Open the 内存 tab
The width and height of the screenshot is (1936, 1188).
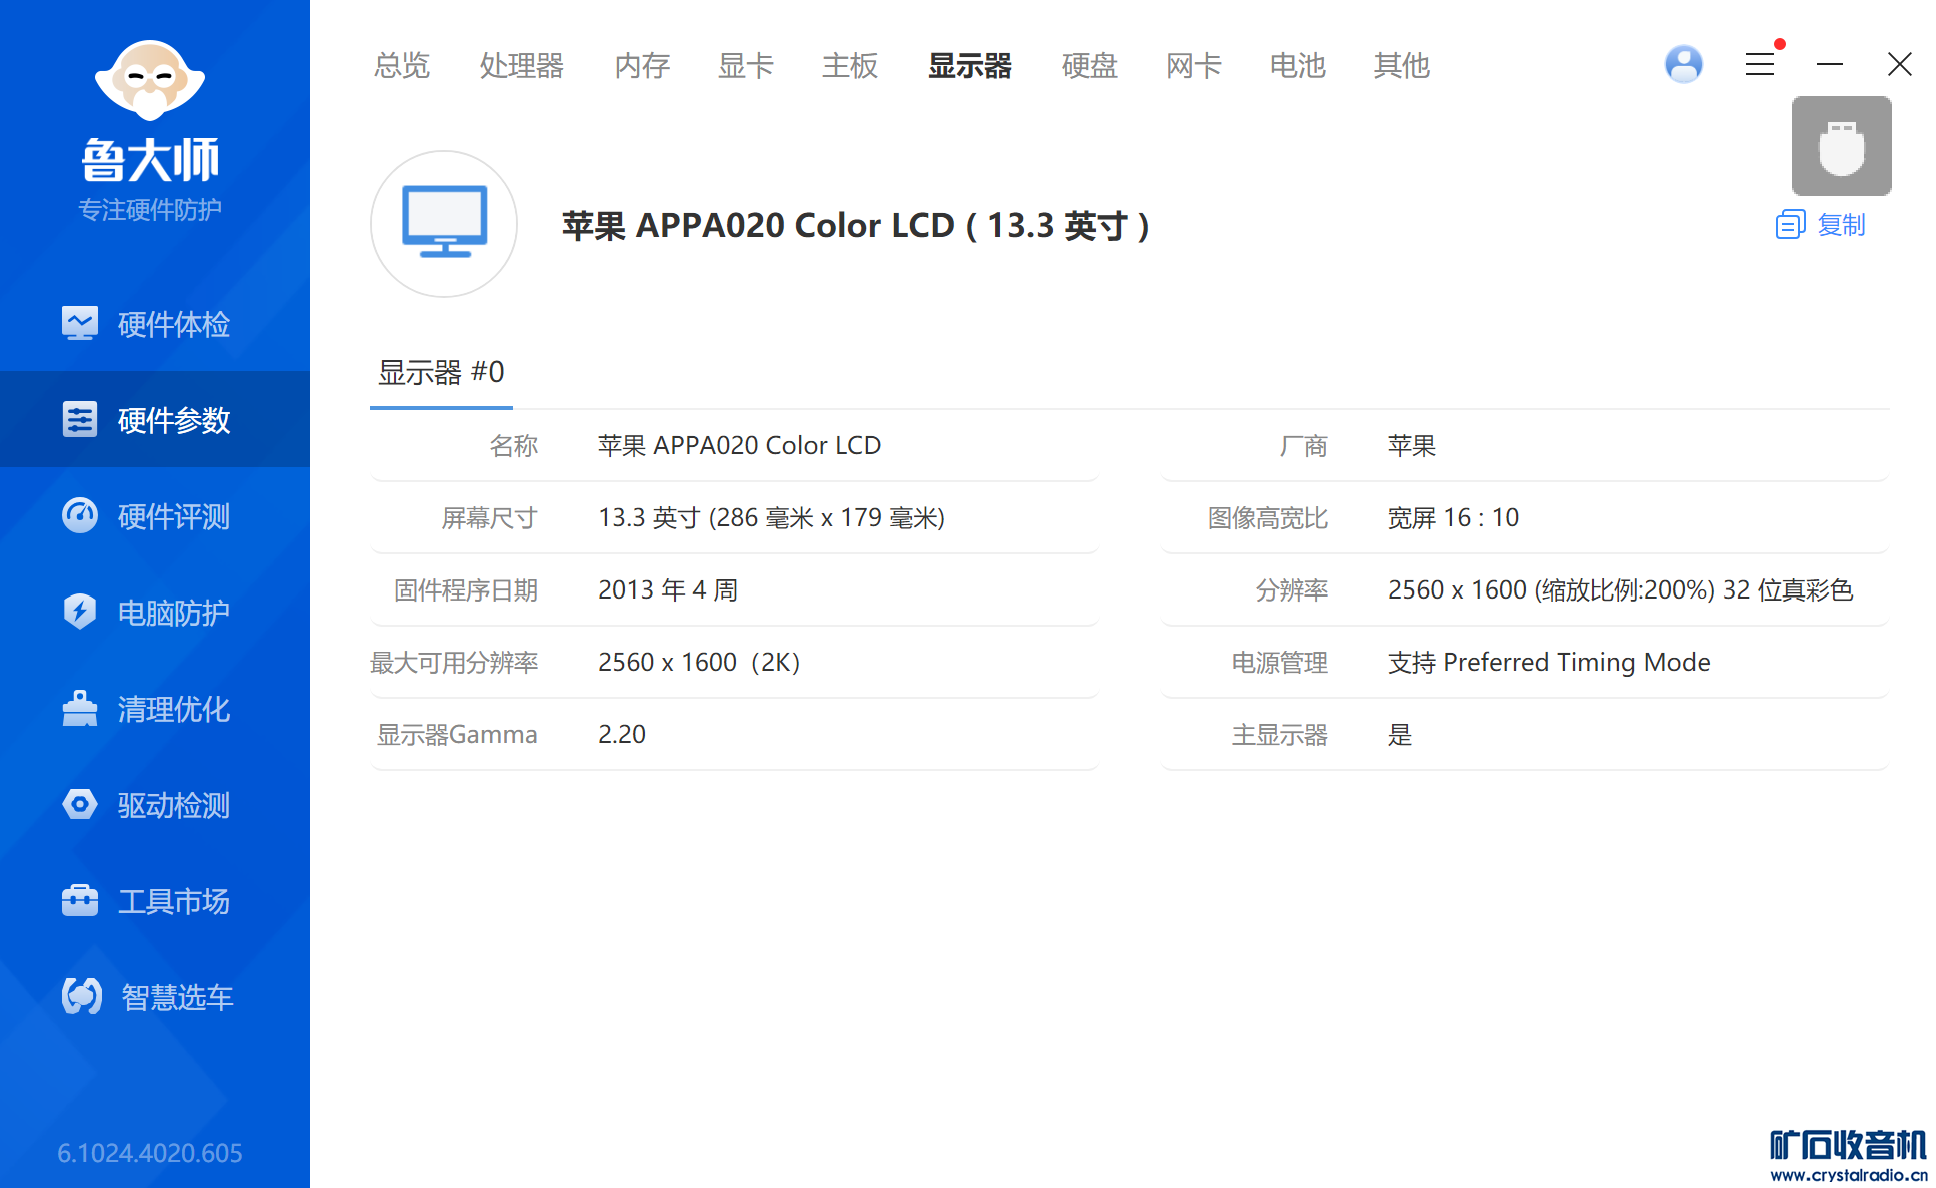pos(641,66)
